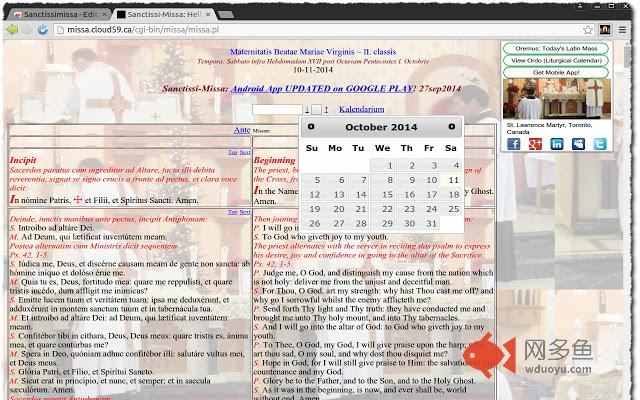This screenshot has height=400, width=640.
Task: Click the date input field
Action: (x=277, y=109)
